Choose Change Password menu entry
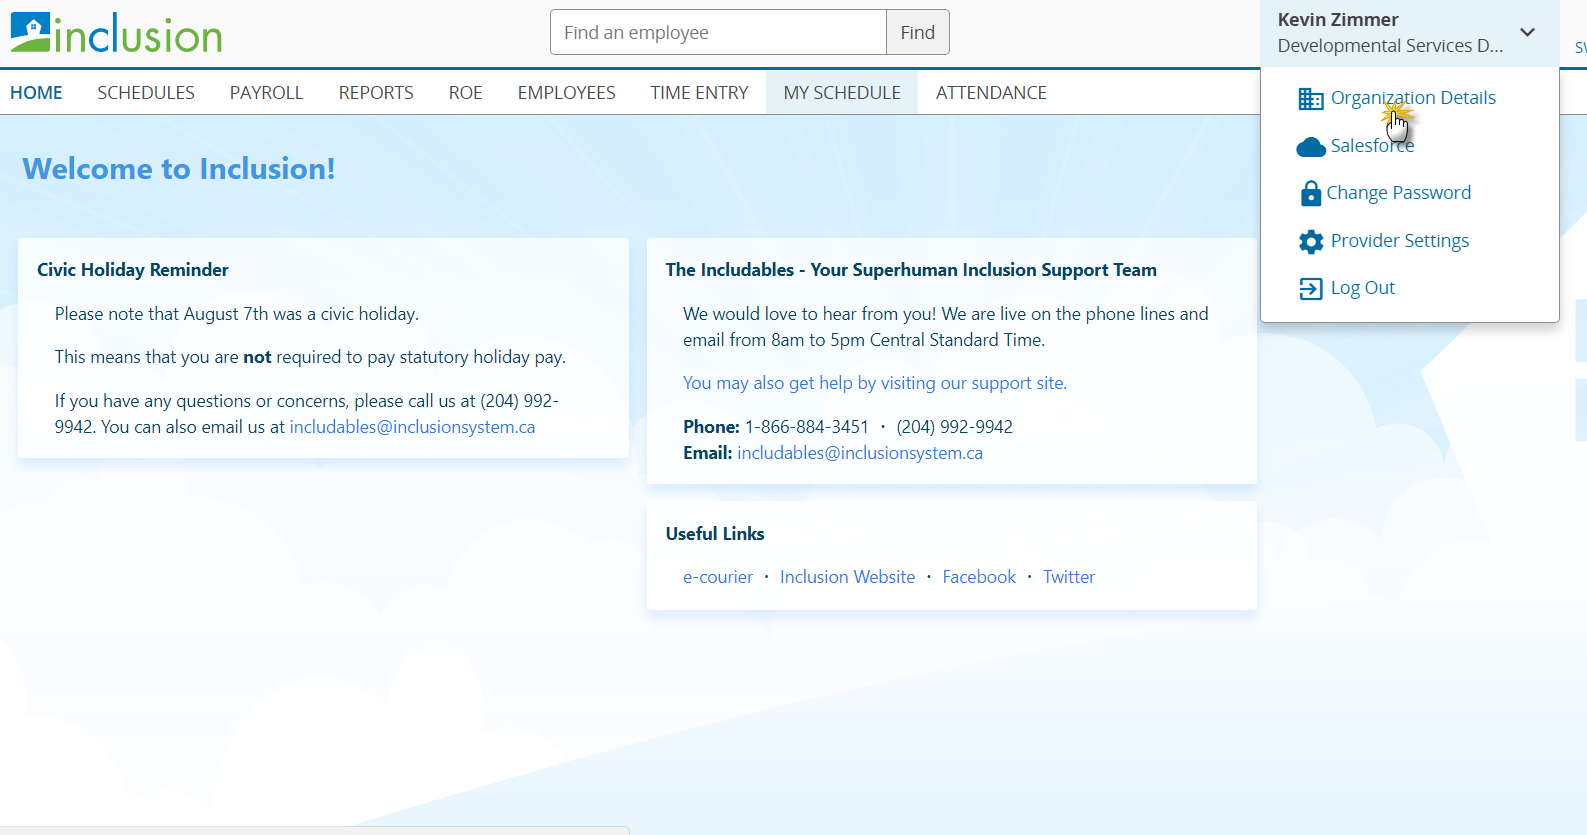The width and height of the screenshot is (1587, 835). pos(1398,193)
